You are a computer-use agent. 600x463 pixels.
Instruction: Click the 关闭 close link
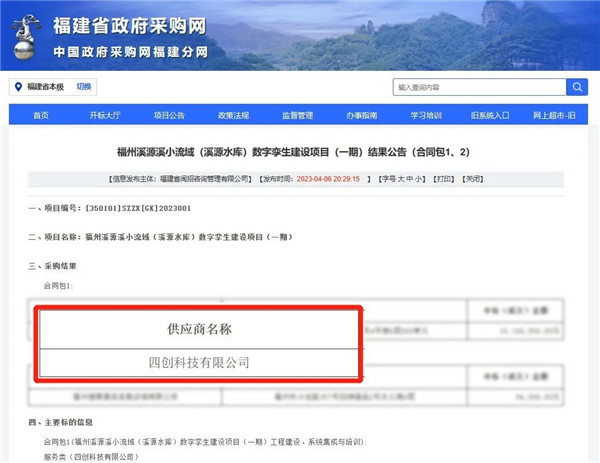click(x=473, y=179)
